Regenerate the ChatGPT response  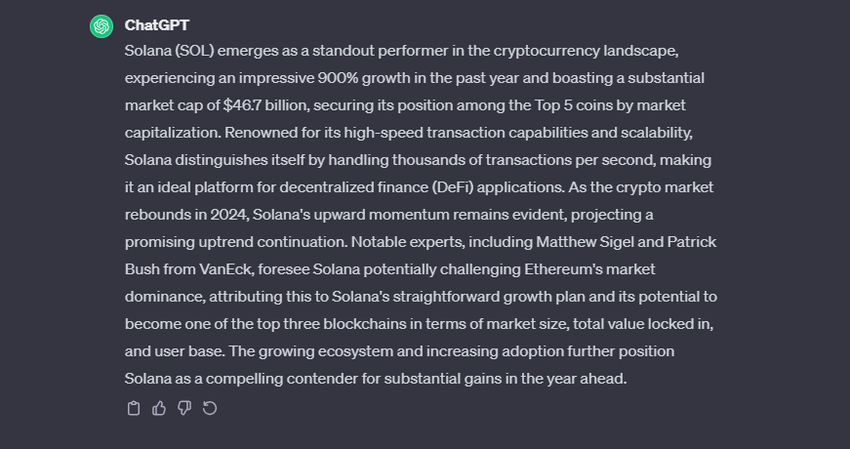[x=210, y=408]
